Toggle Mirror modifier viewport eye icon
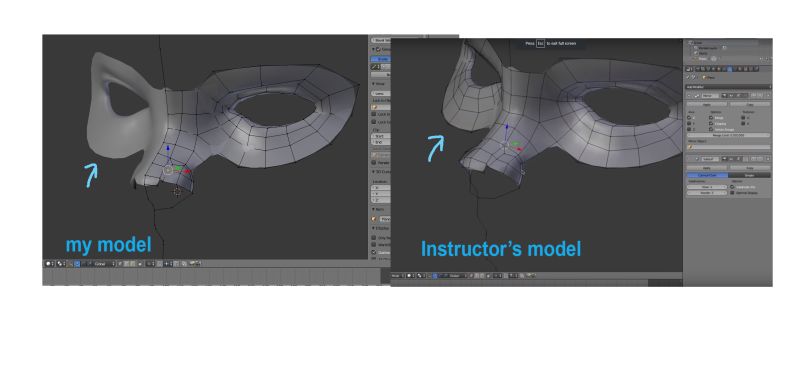This screenshot has height=372, width=800. [731, 96]
